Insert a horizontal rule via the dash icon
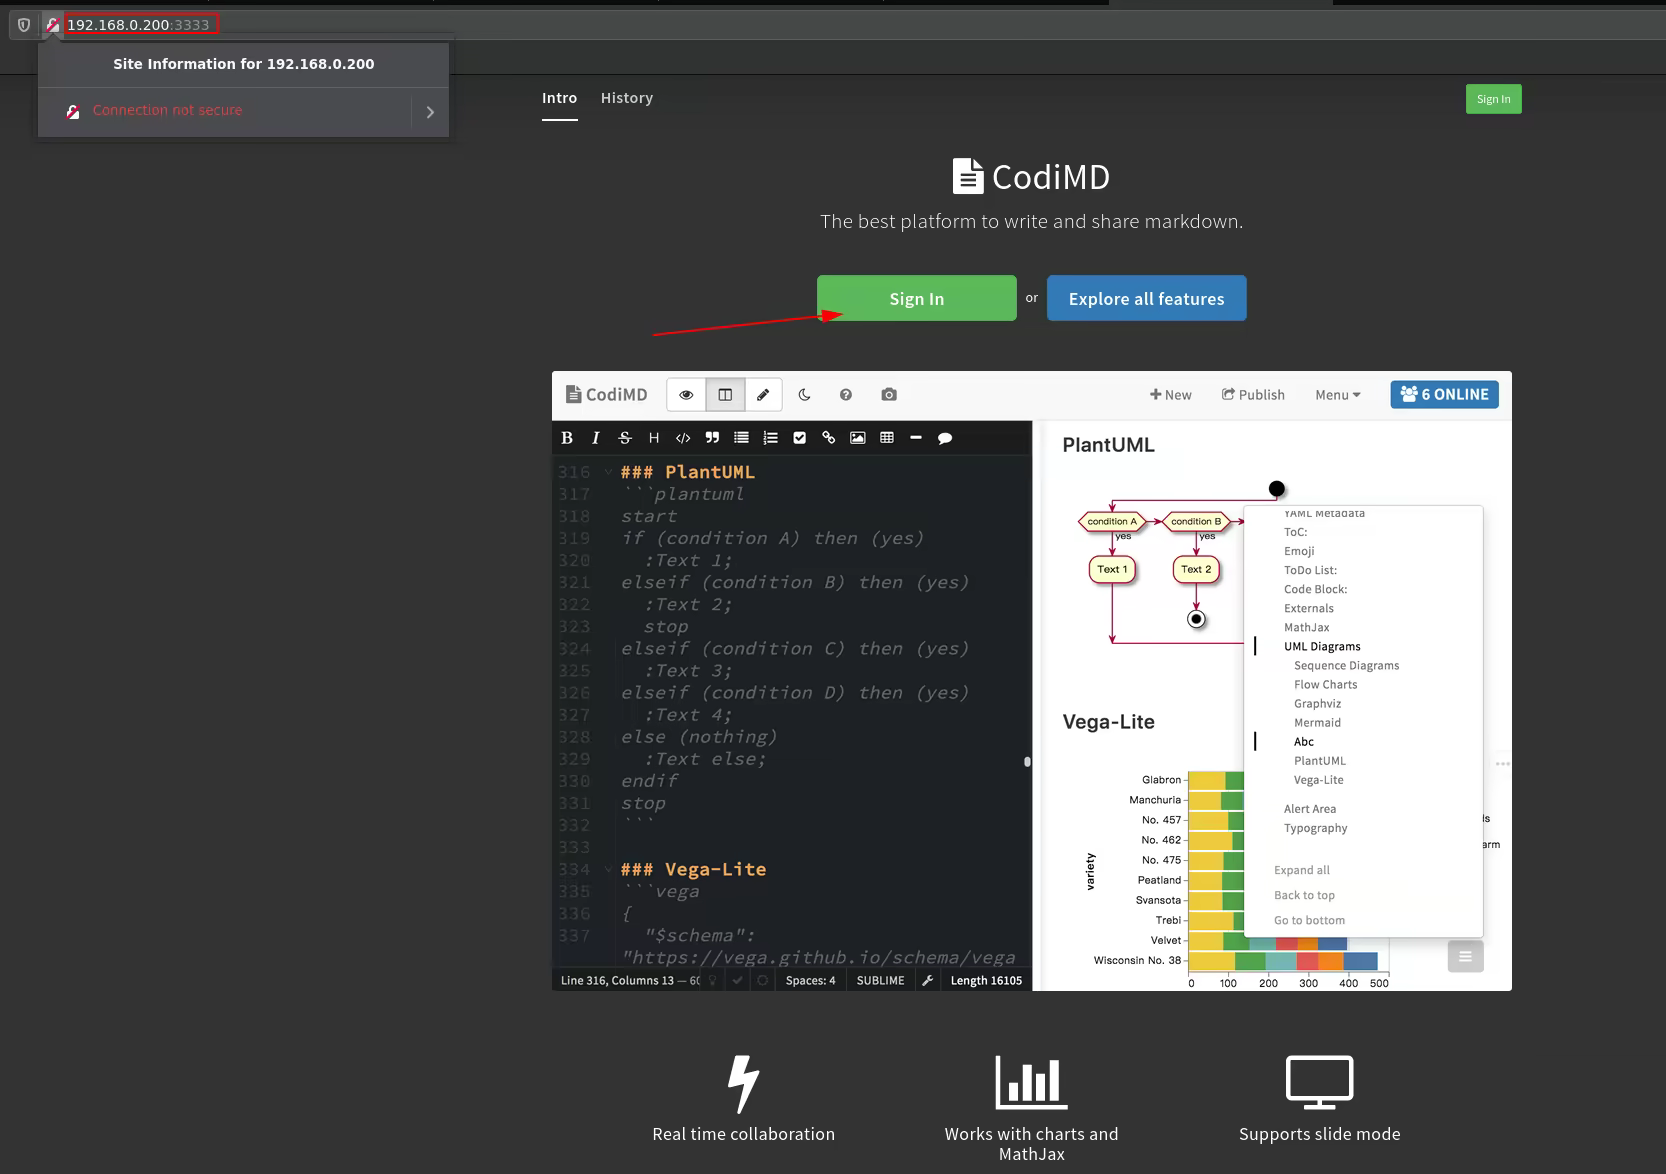 pyautogui.click(x=915, y=438)
